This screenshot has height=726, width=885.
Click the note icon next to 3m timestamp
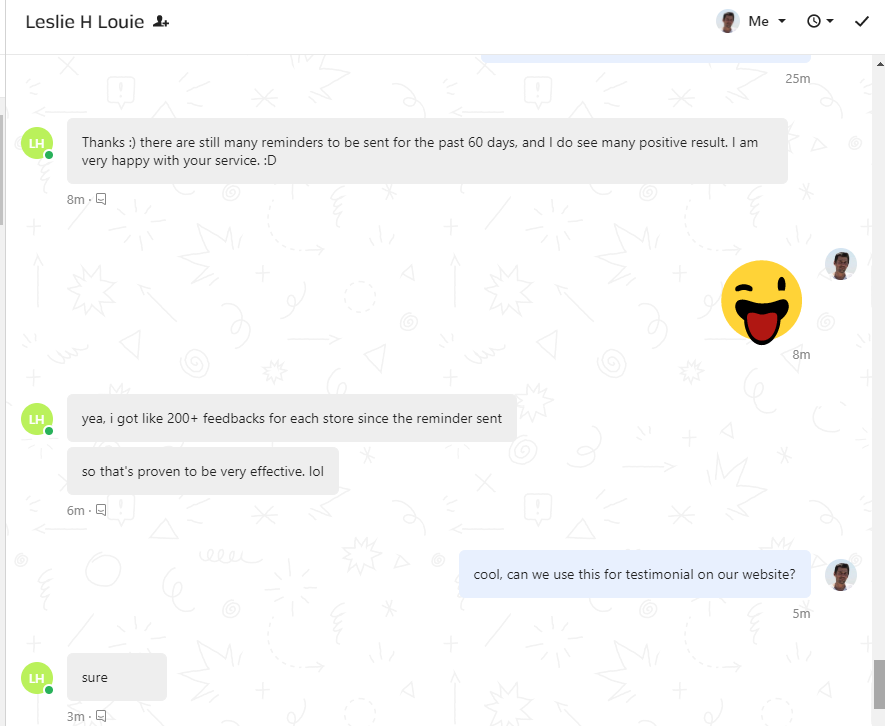click(x=101, y=716)
